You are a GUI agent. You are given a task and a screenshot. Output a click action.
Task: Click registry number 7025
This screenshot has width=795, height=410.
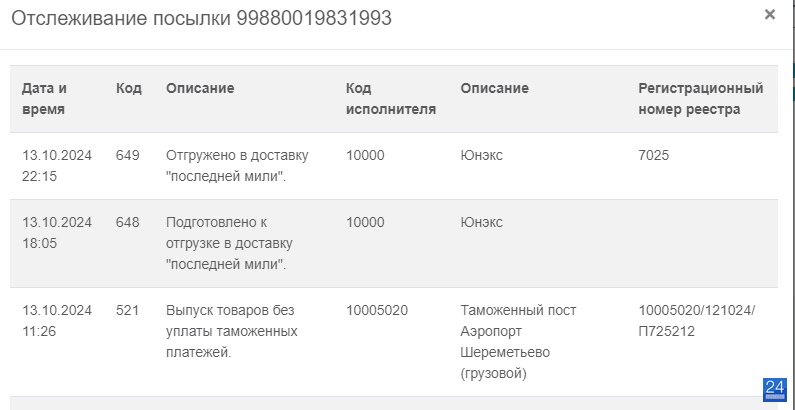pos(654,155)
